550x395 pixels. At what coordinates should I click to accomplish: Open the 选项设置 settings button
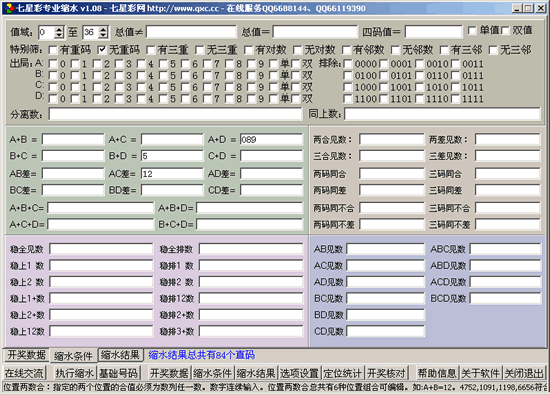click(x=299, y=373)
